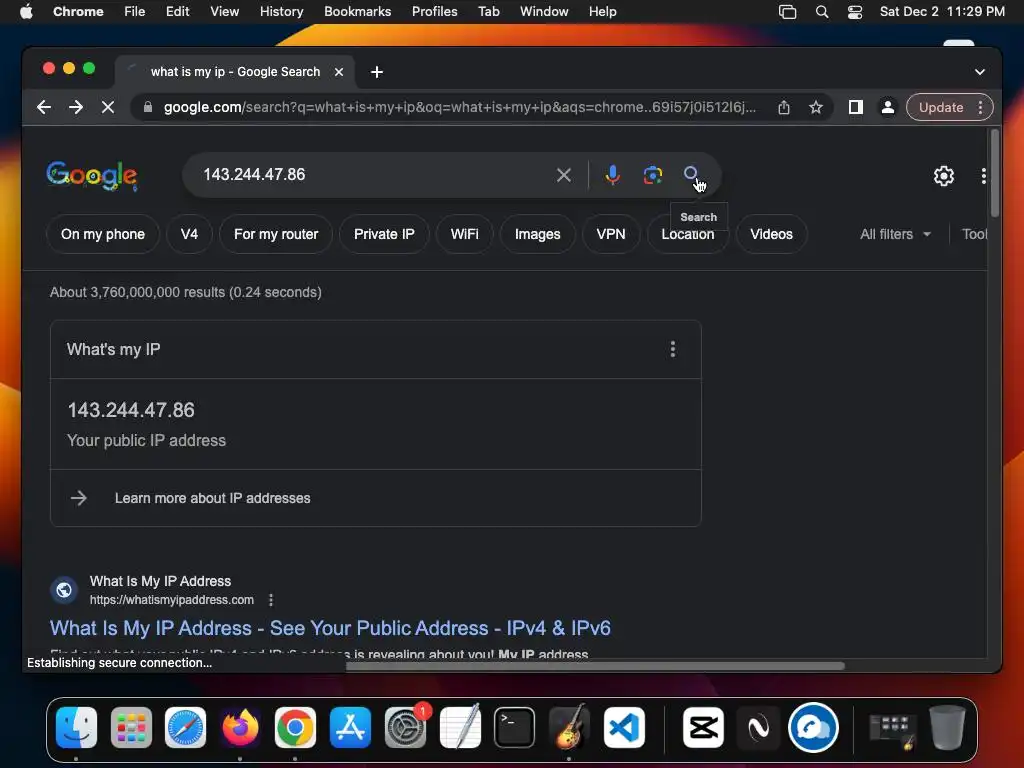
Task: Open App Store from the Dock
Action: tap(350, 728)
